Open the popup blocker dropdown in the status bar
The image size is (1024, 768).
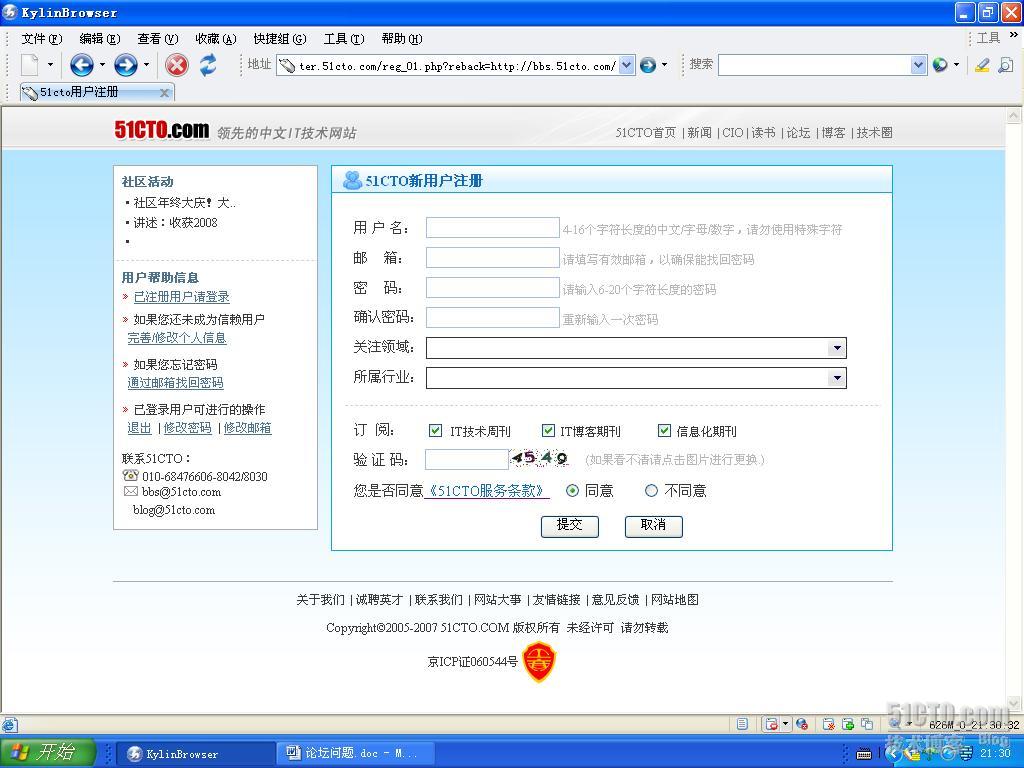(786, 724)
